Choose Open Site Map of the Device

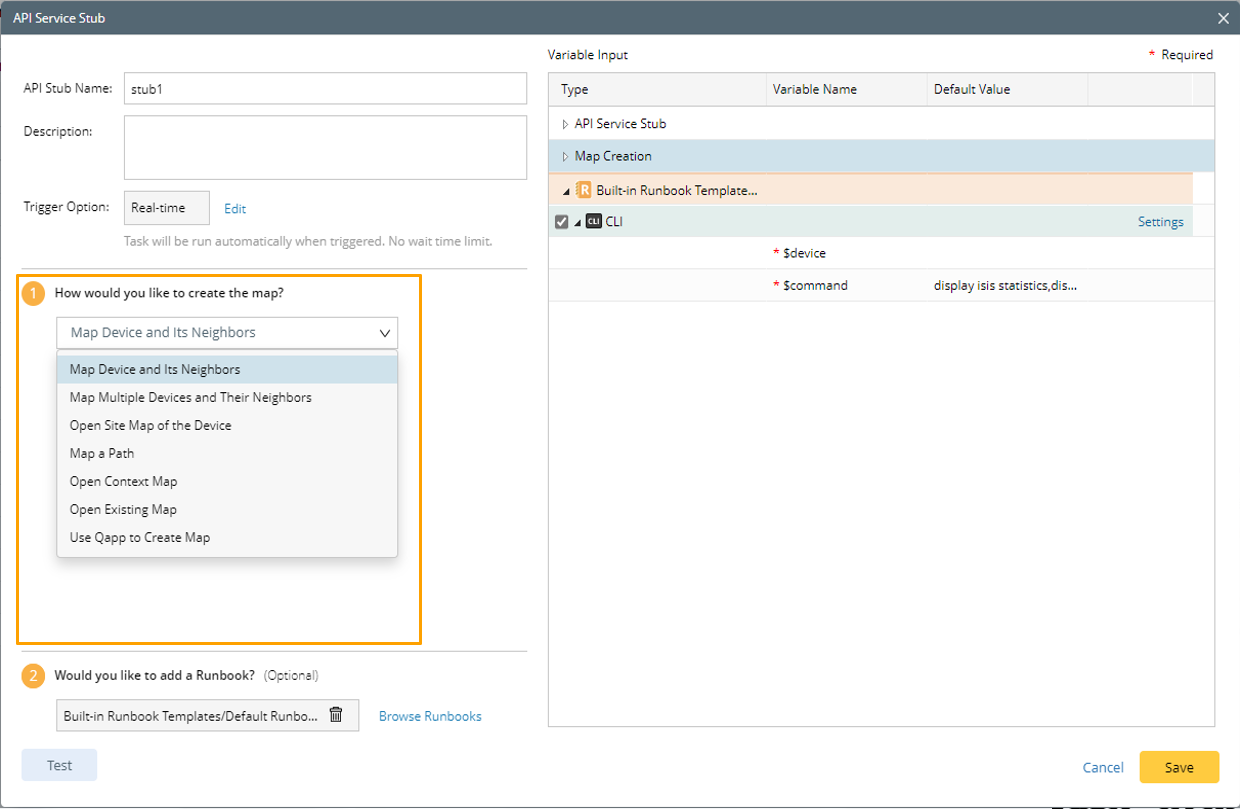(150, 425)
